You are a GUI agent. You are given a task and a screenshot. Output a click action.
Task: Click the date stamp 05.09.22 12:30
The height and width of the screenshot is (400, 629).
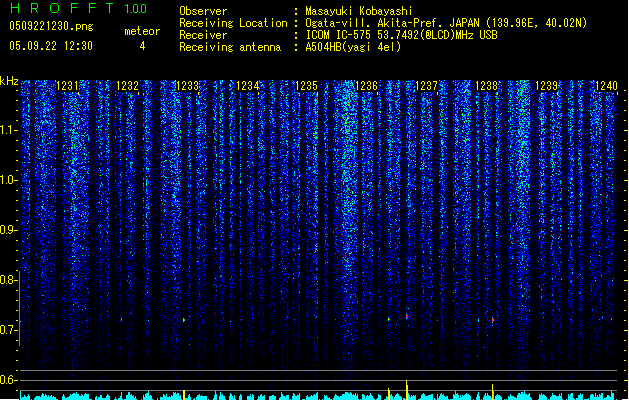tap(51, 46)
